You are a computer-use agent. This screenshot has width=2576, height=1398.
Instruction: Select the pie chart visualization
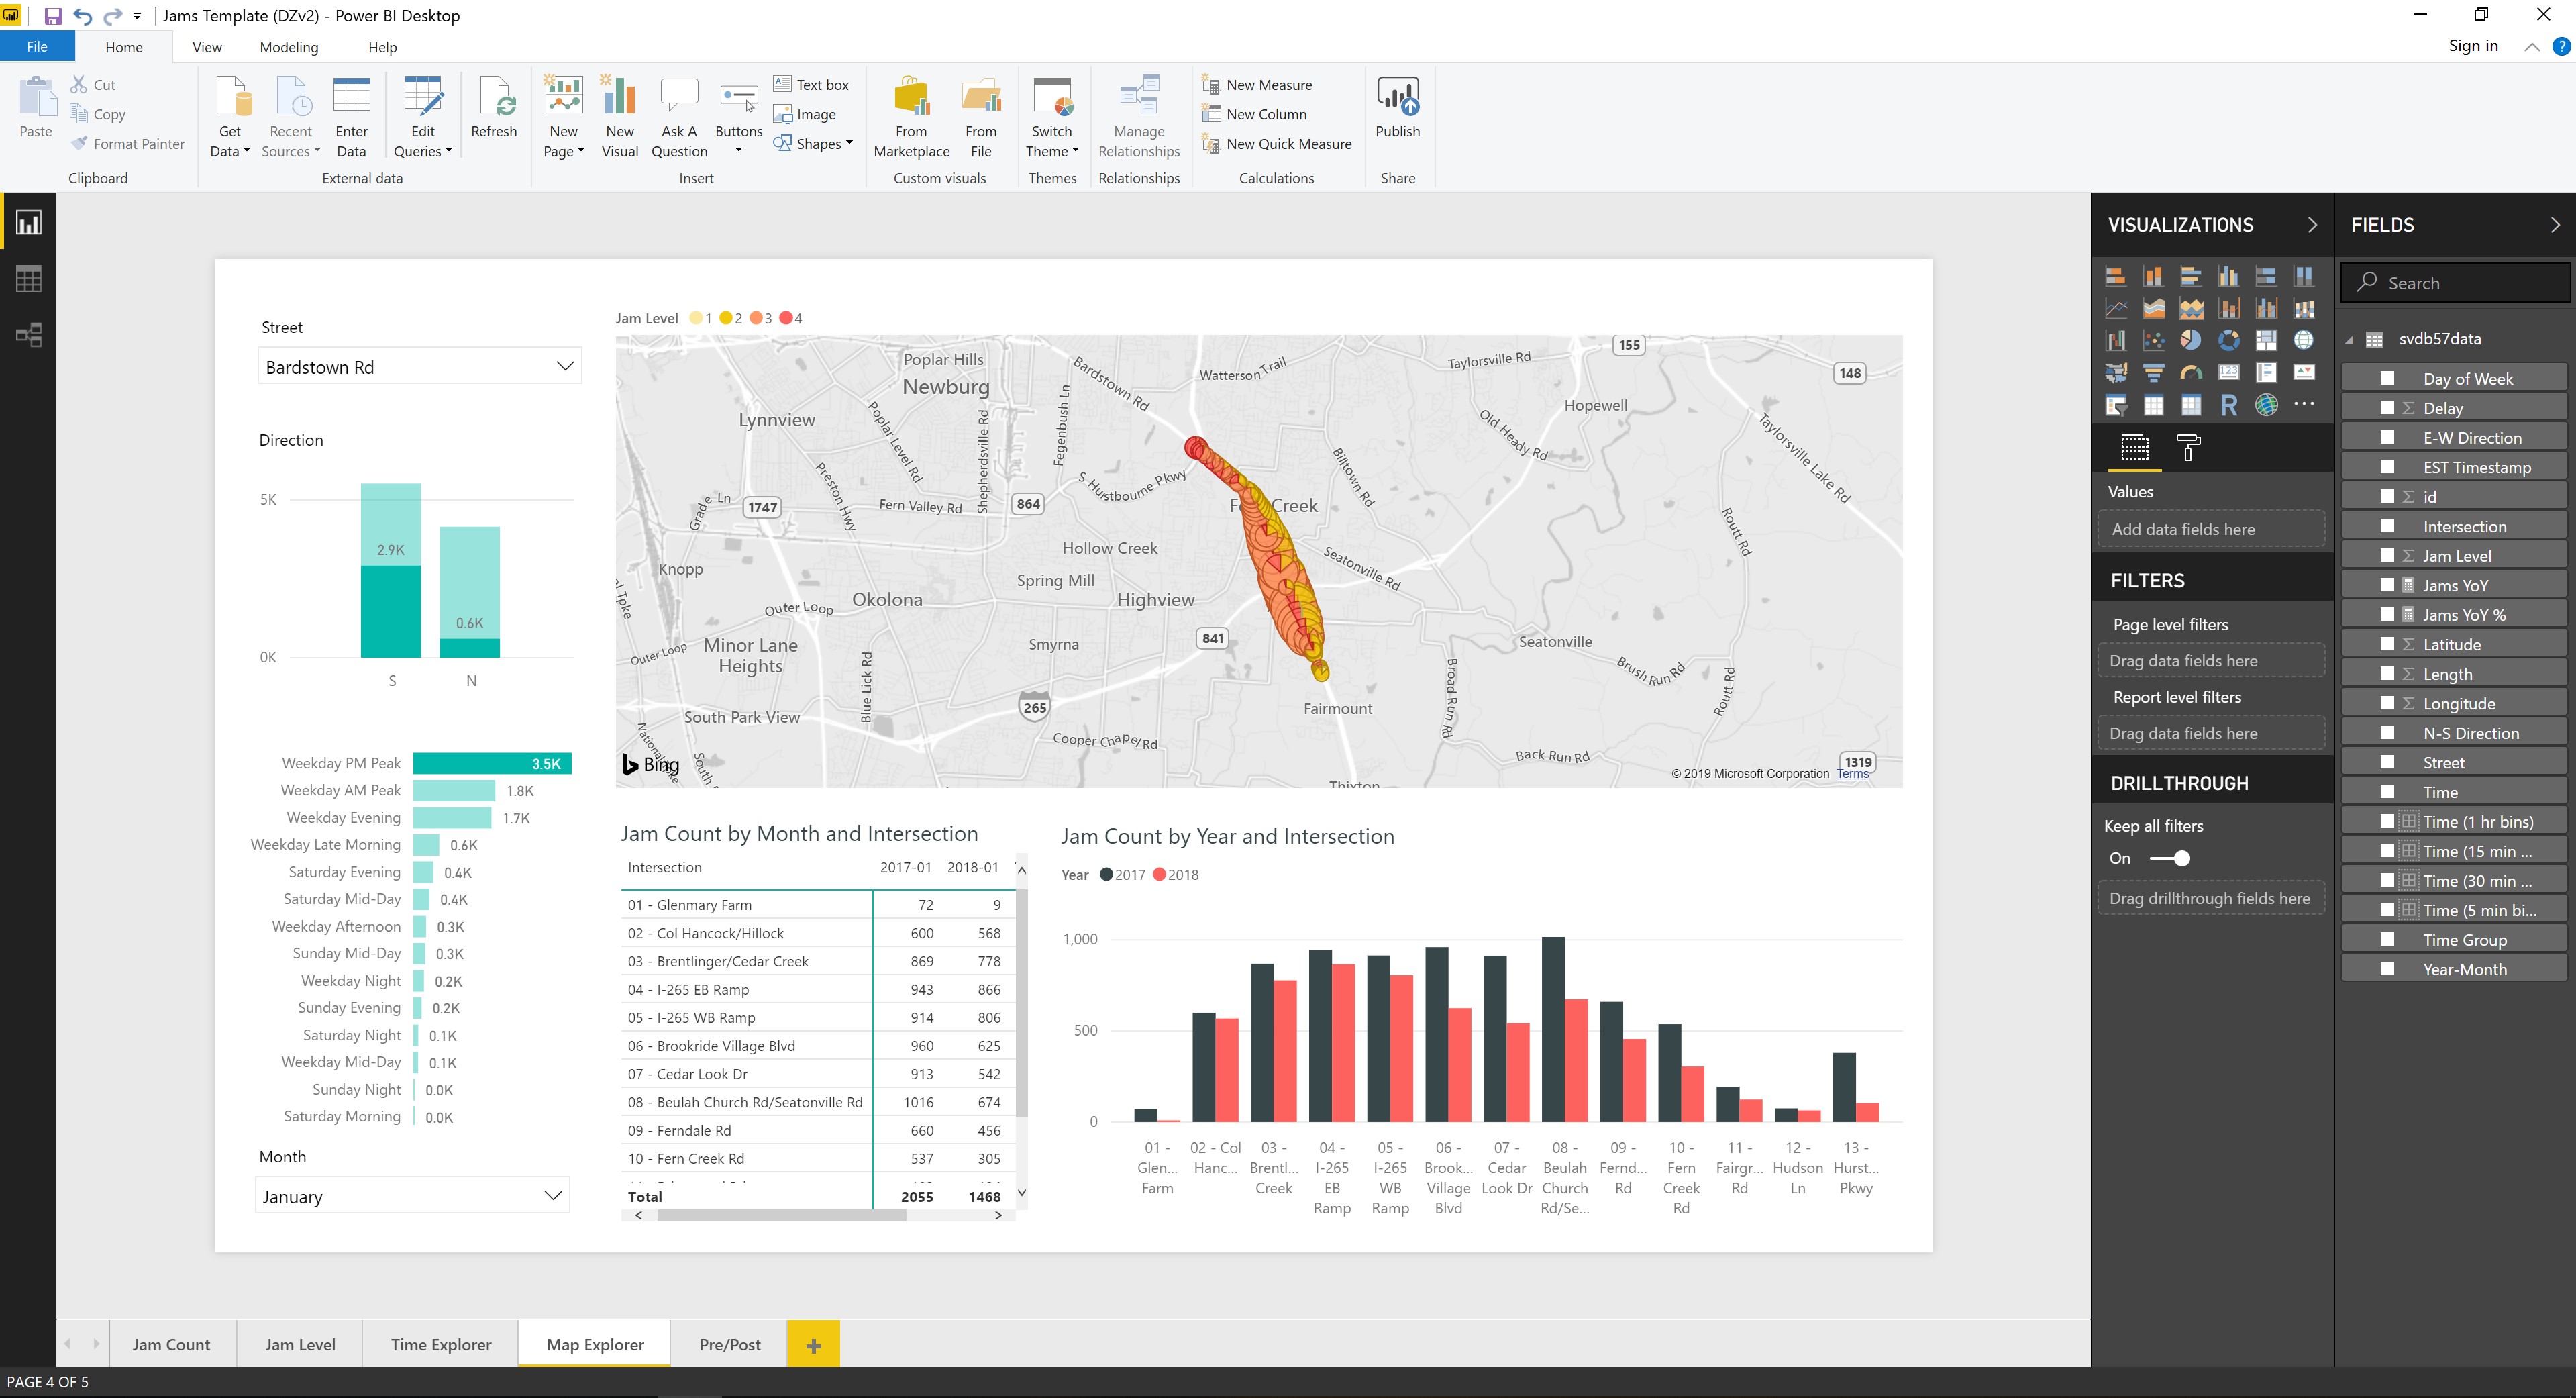[x=2191, y=341]
